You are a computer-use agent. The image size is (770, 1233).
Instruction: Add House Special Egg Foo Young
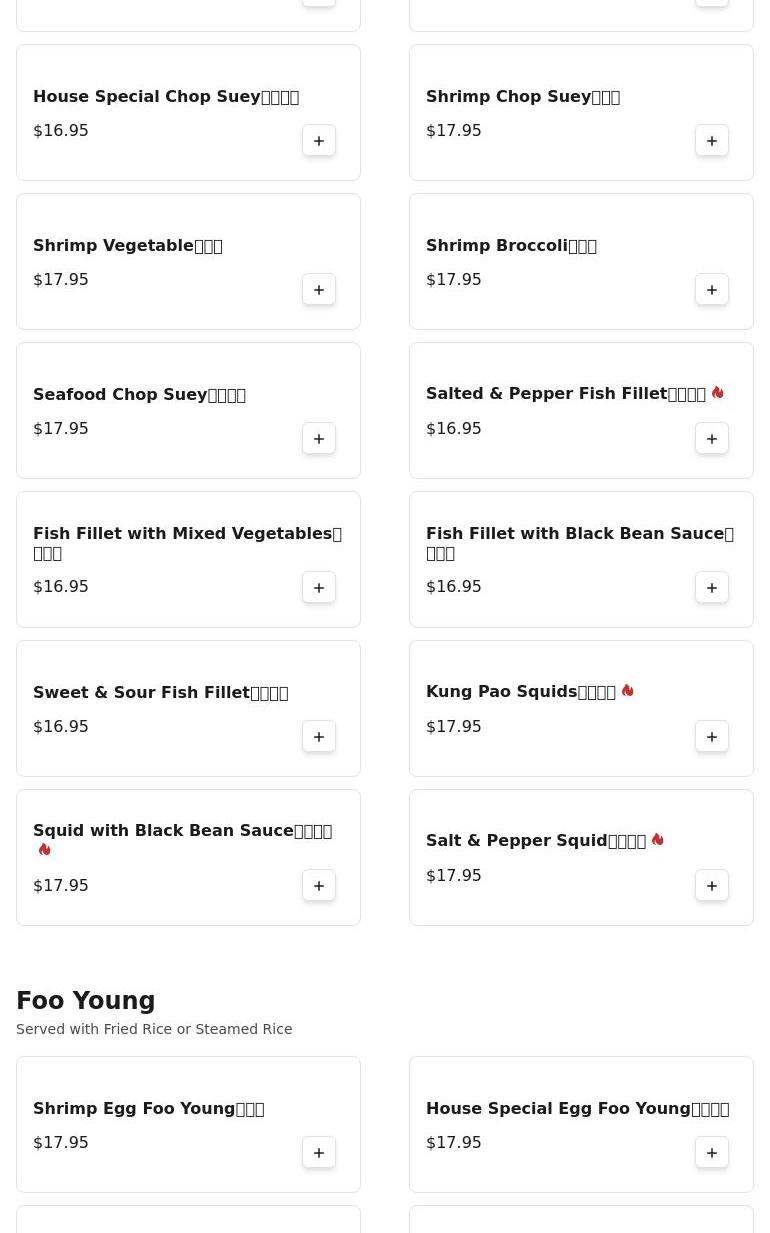coord(712,1153)
